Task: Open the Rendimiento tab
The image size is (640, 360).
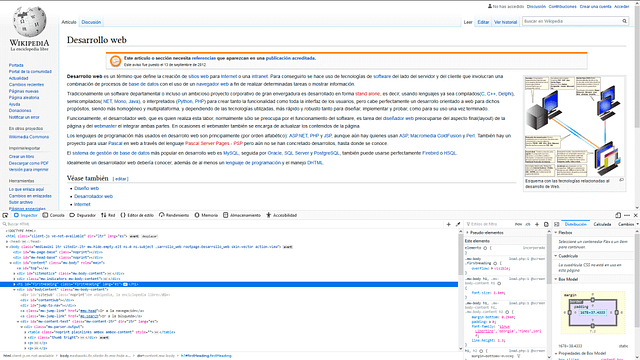Action: (x=174, y=215)
